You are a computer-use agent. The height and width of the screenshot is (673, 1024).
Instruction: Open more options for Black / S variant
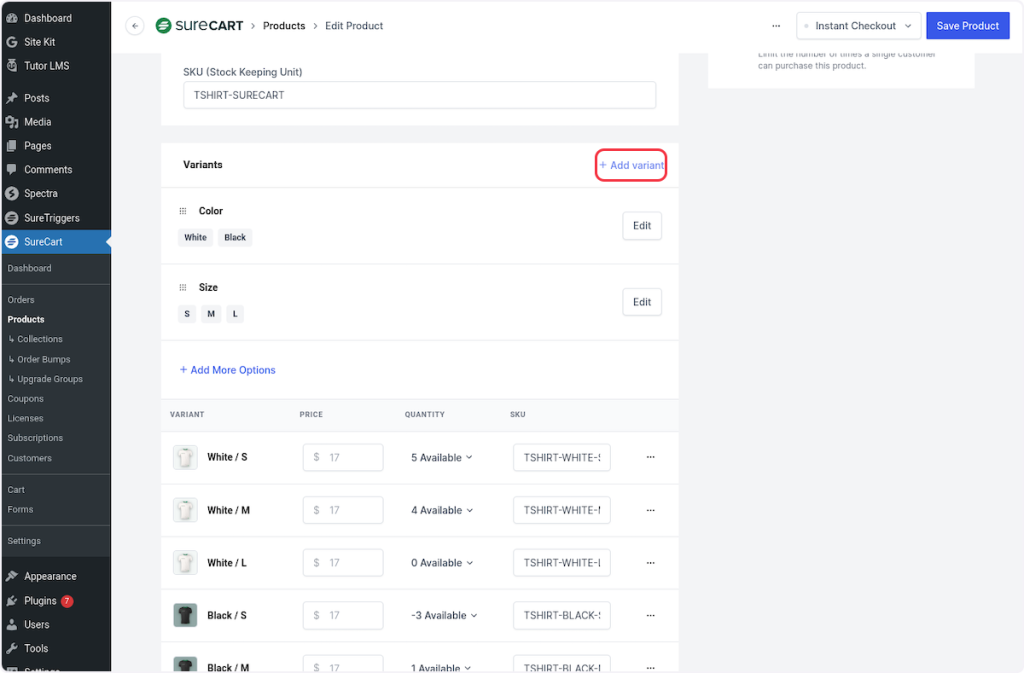pos(650,615)
